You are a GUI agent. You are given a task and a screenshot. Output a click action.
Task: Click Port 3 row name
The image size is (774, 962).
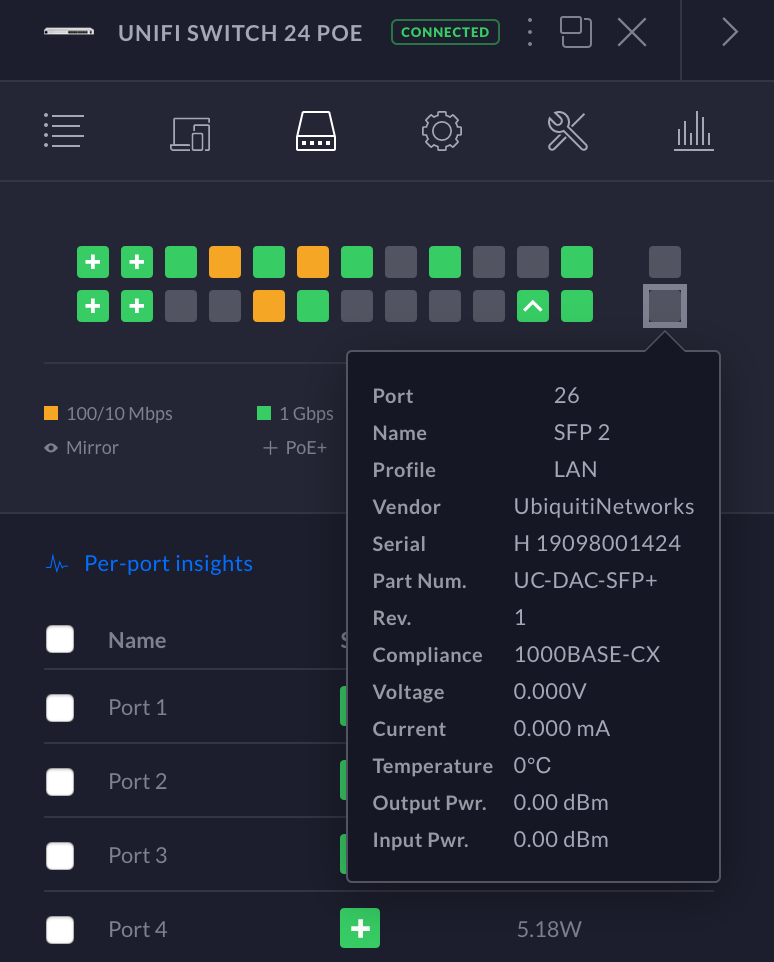click(x=137, y=855)
